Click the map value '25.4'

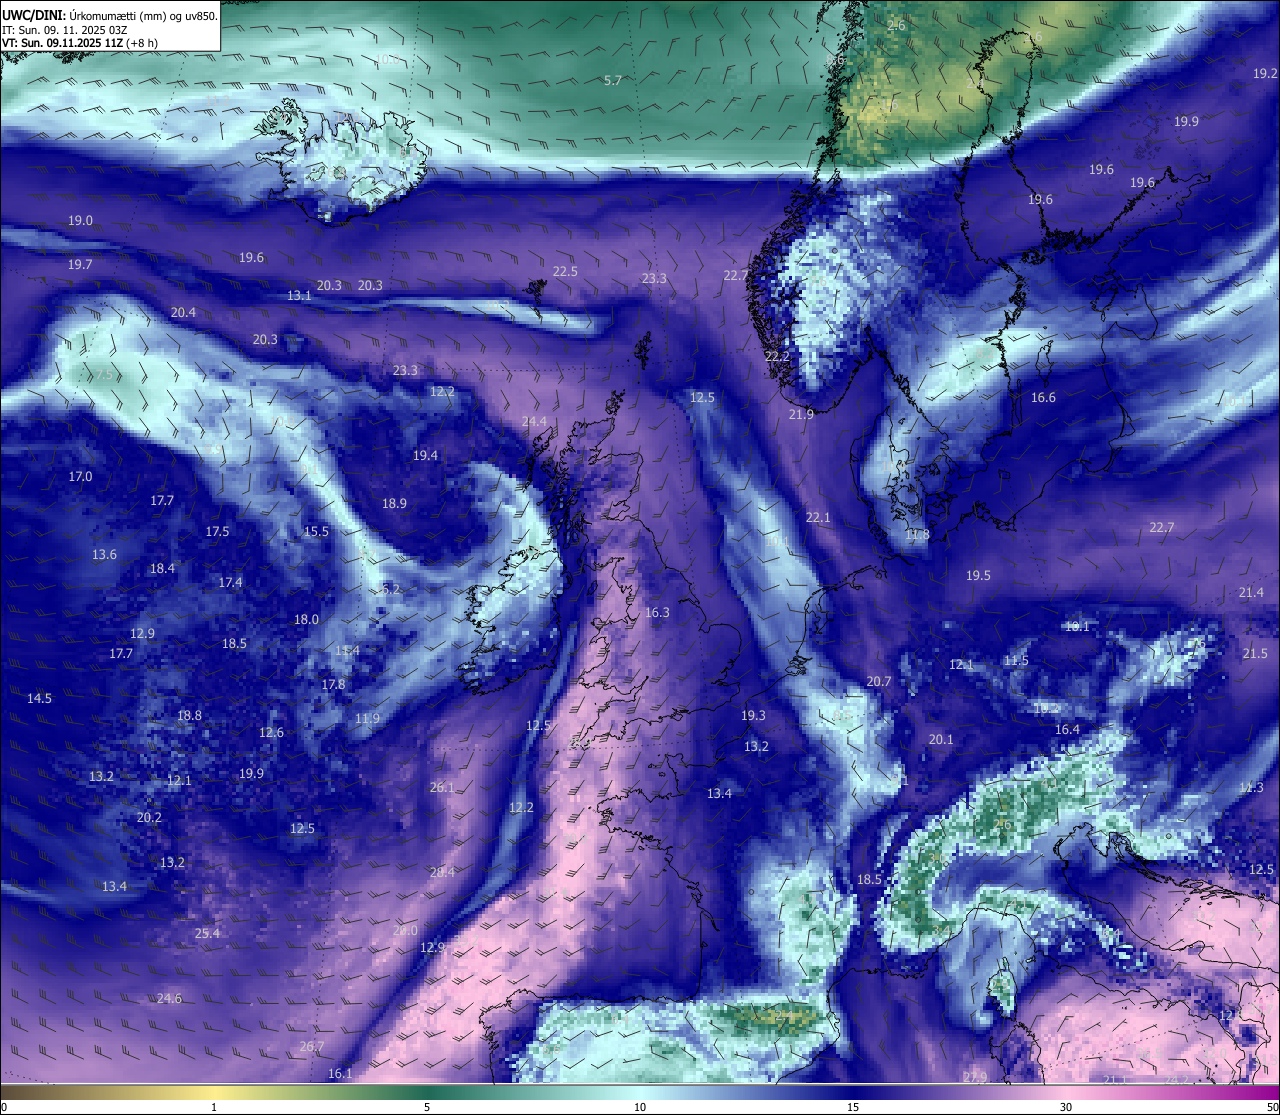(x=207, y=933)
